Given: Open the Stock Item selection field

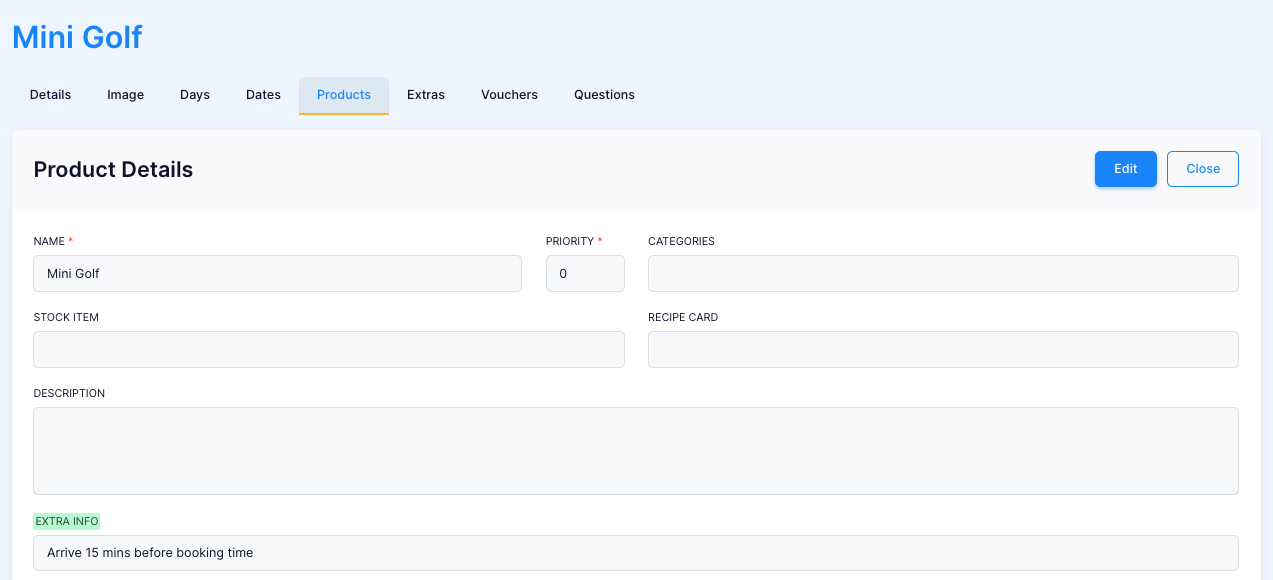Looking at the screenshot, I should click(x=329, y=349).
